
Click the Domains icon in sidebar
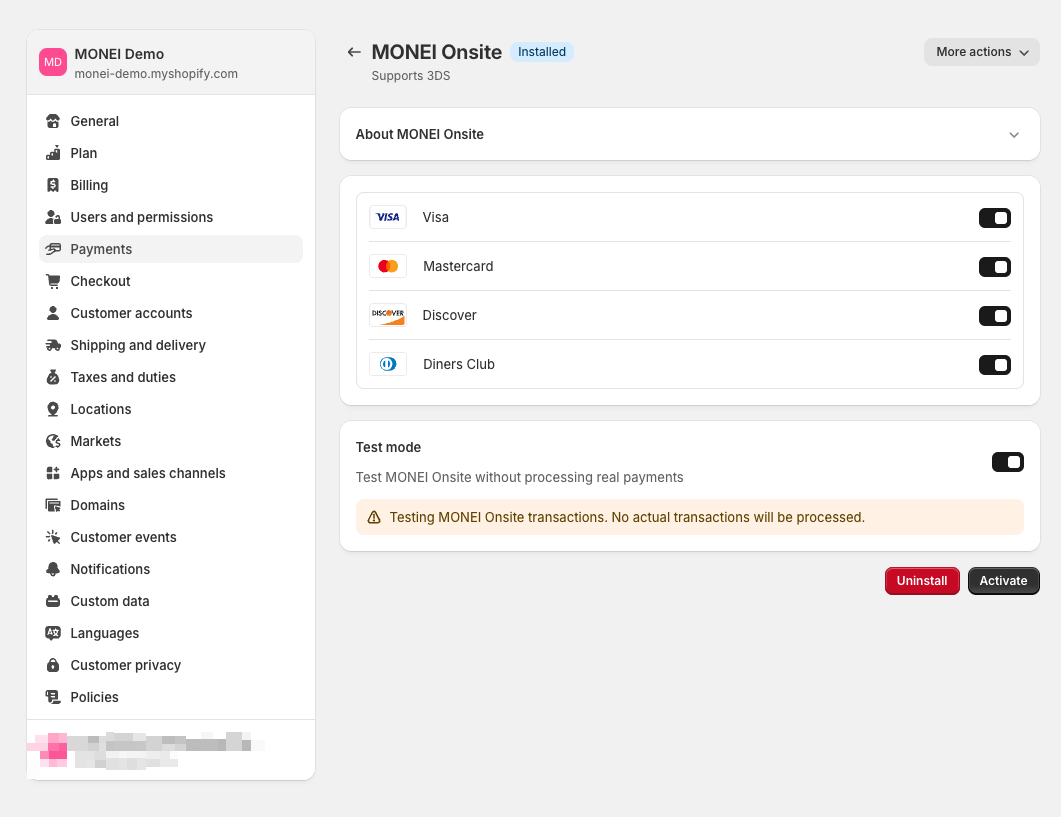coord(53,505)
